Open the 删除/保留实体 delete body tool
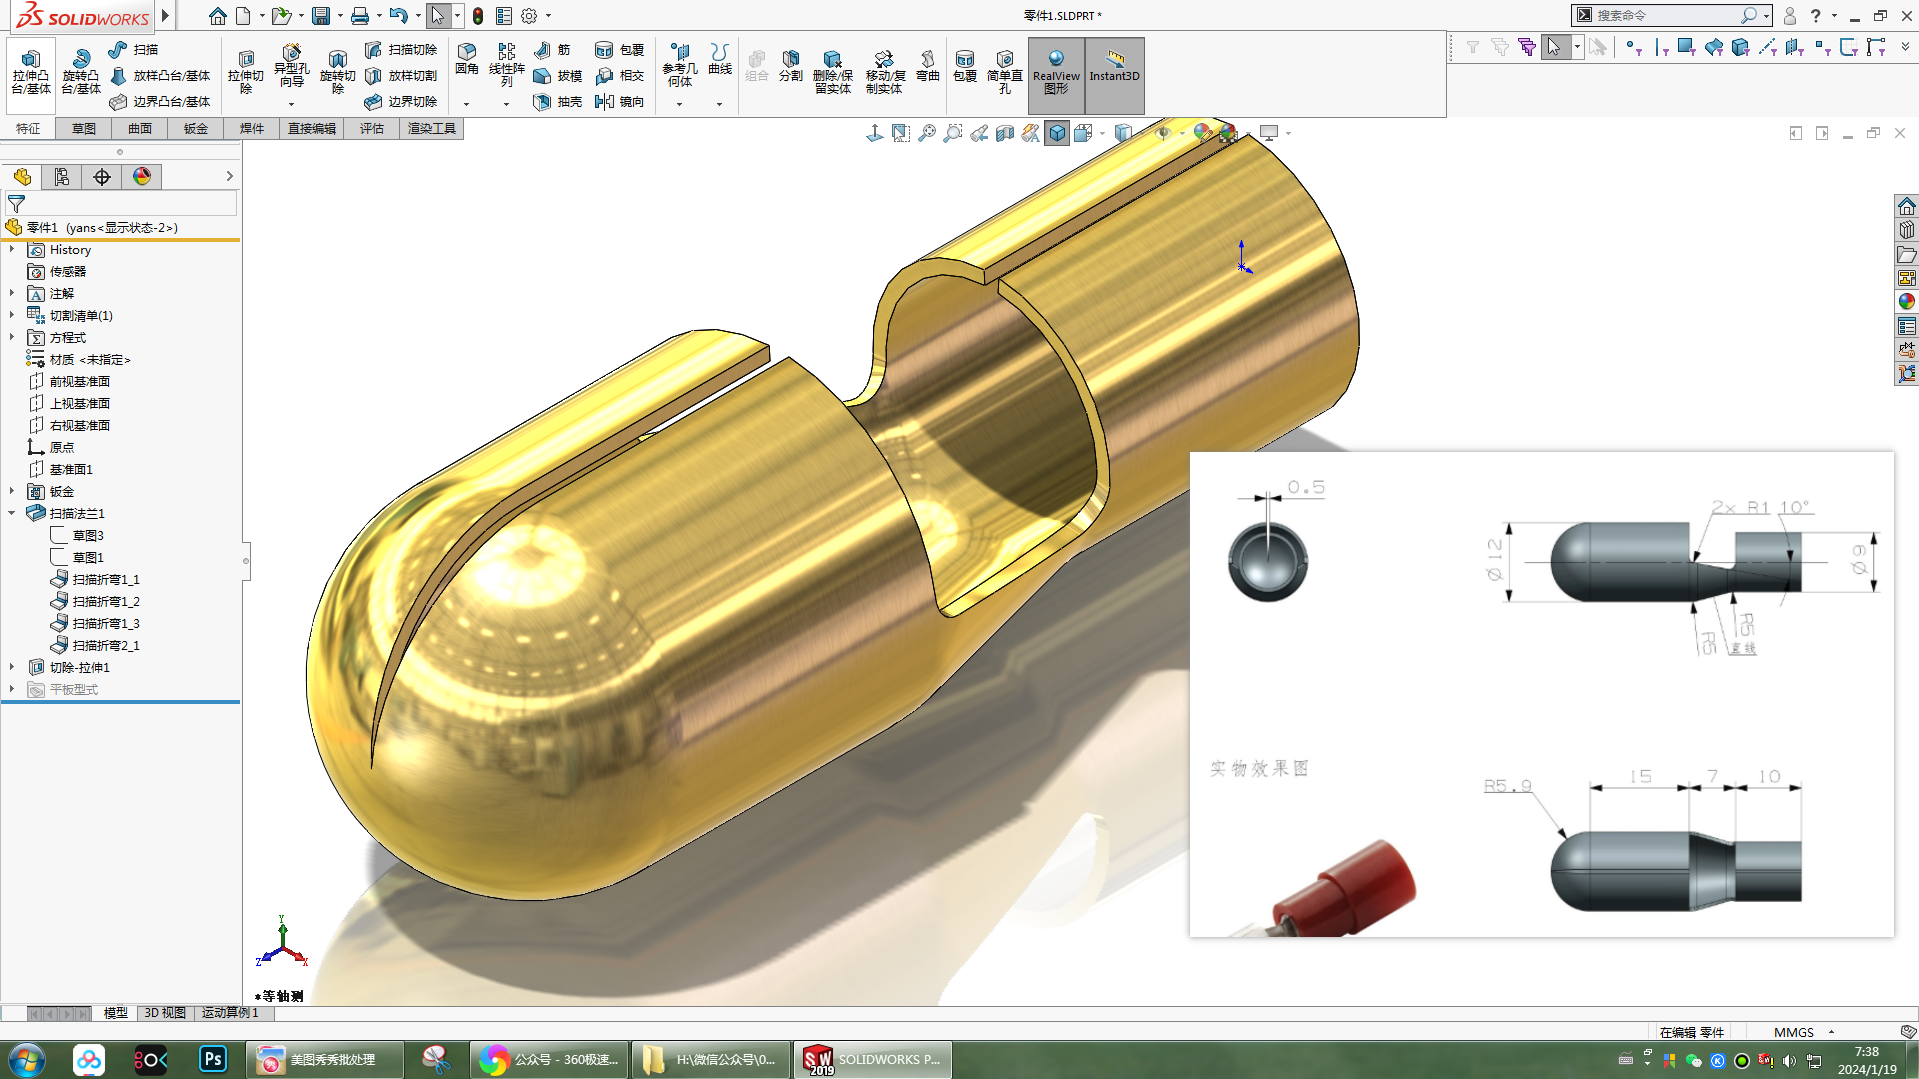1919x1079 pixels. (x=832, y=71)
